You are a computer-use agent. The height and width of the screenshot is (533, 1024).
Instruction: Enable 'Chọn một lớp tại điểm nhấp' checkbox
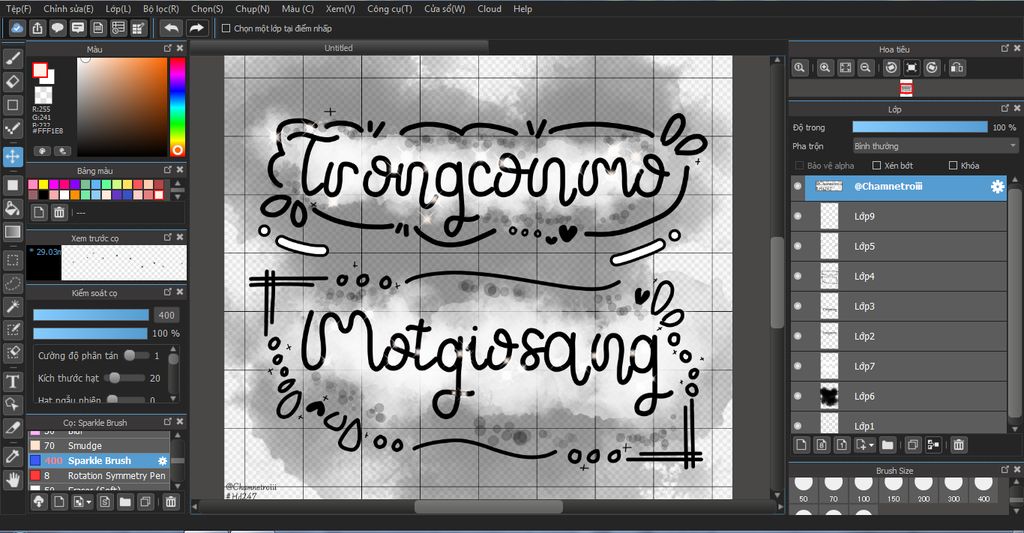coord(226,28)
